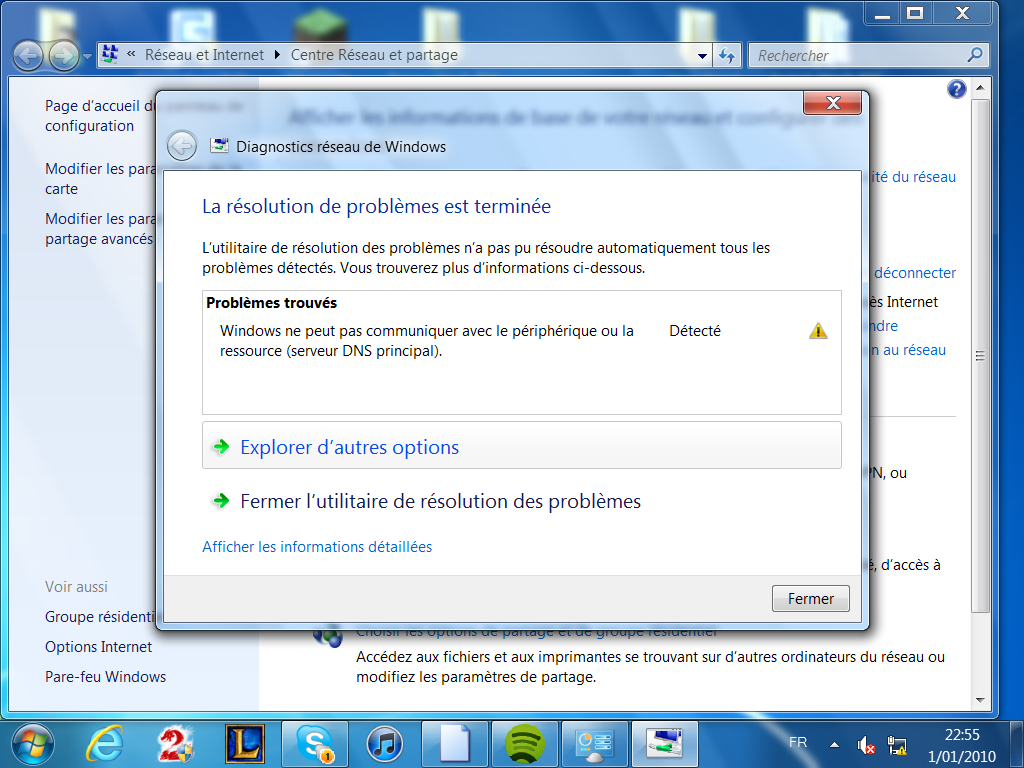Viewport: 1024px width, 768px height.
Task: Open recent pages dropdown next to forward arrow
Action: pyautogui.click(x=88, y=57)
